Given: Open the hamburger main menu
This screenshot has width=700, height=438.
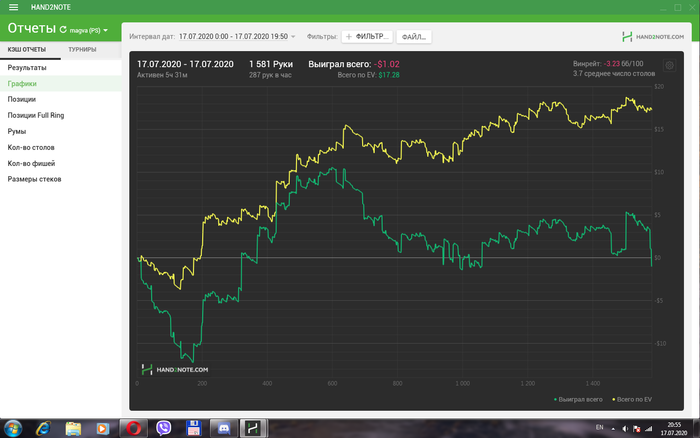Looking at the screenshot, I should click(13, 7).
